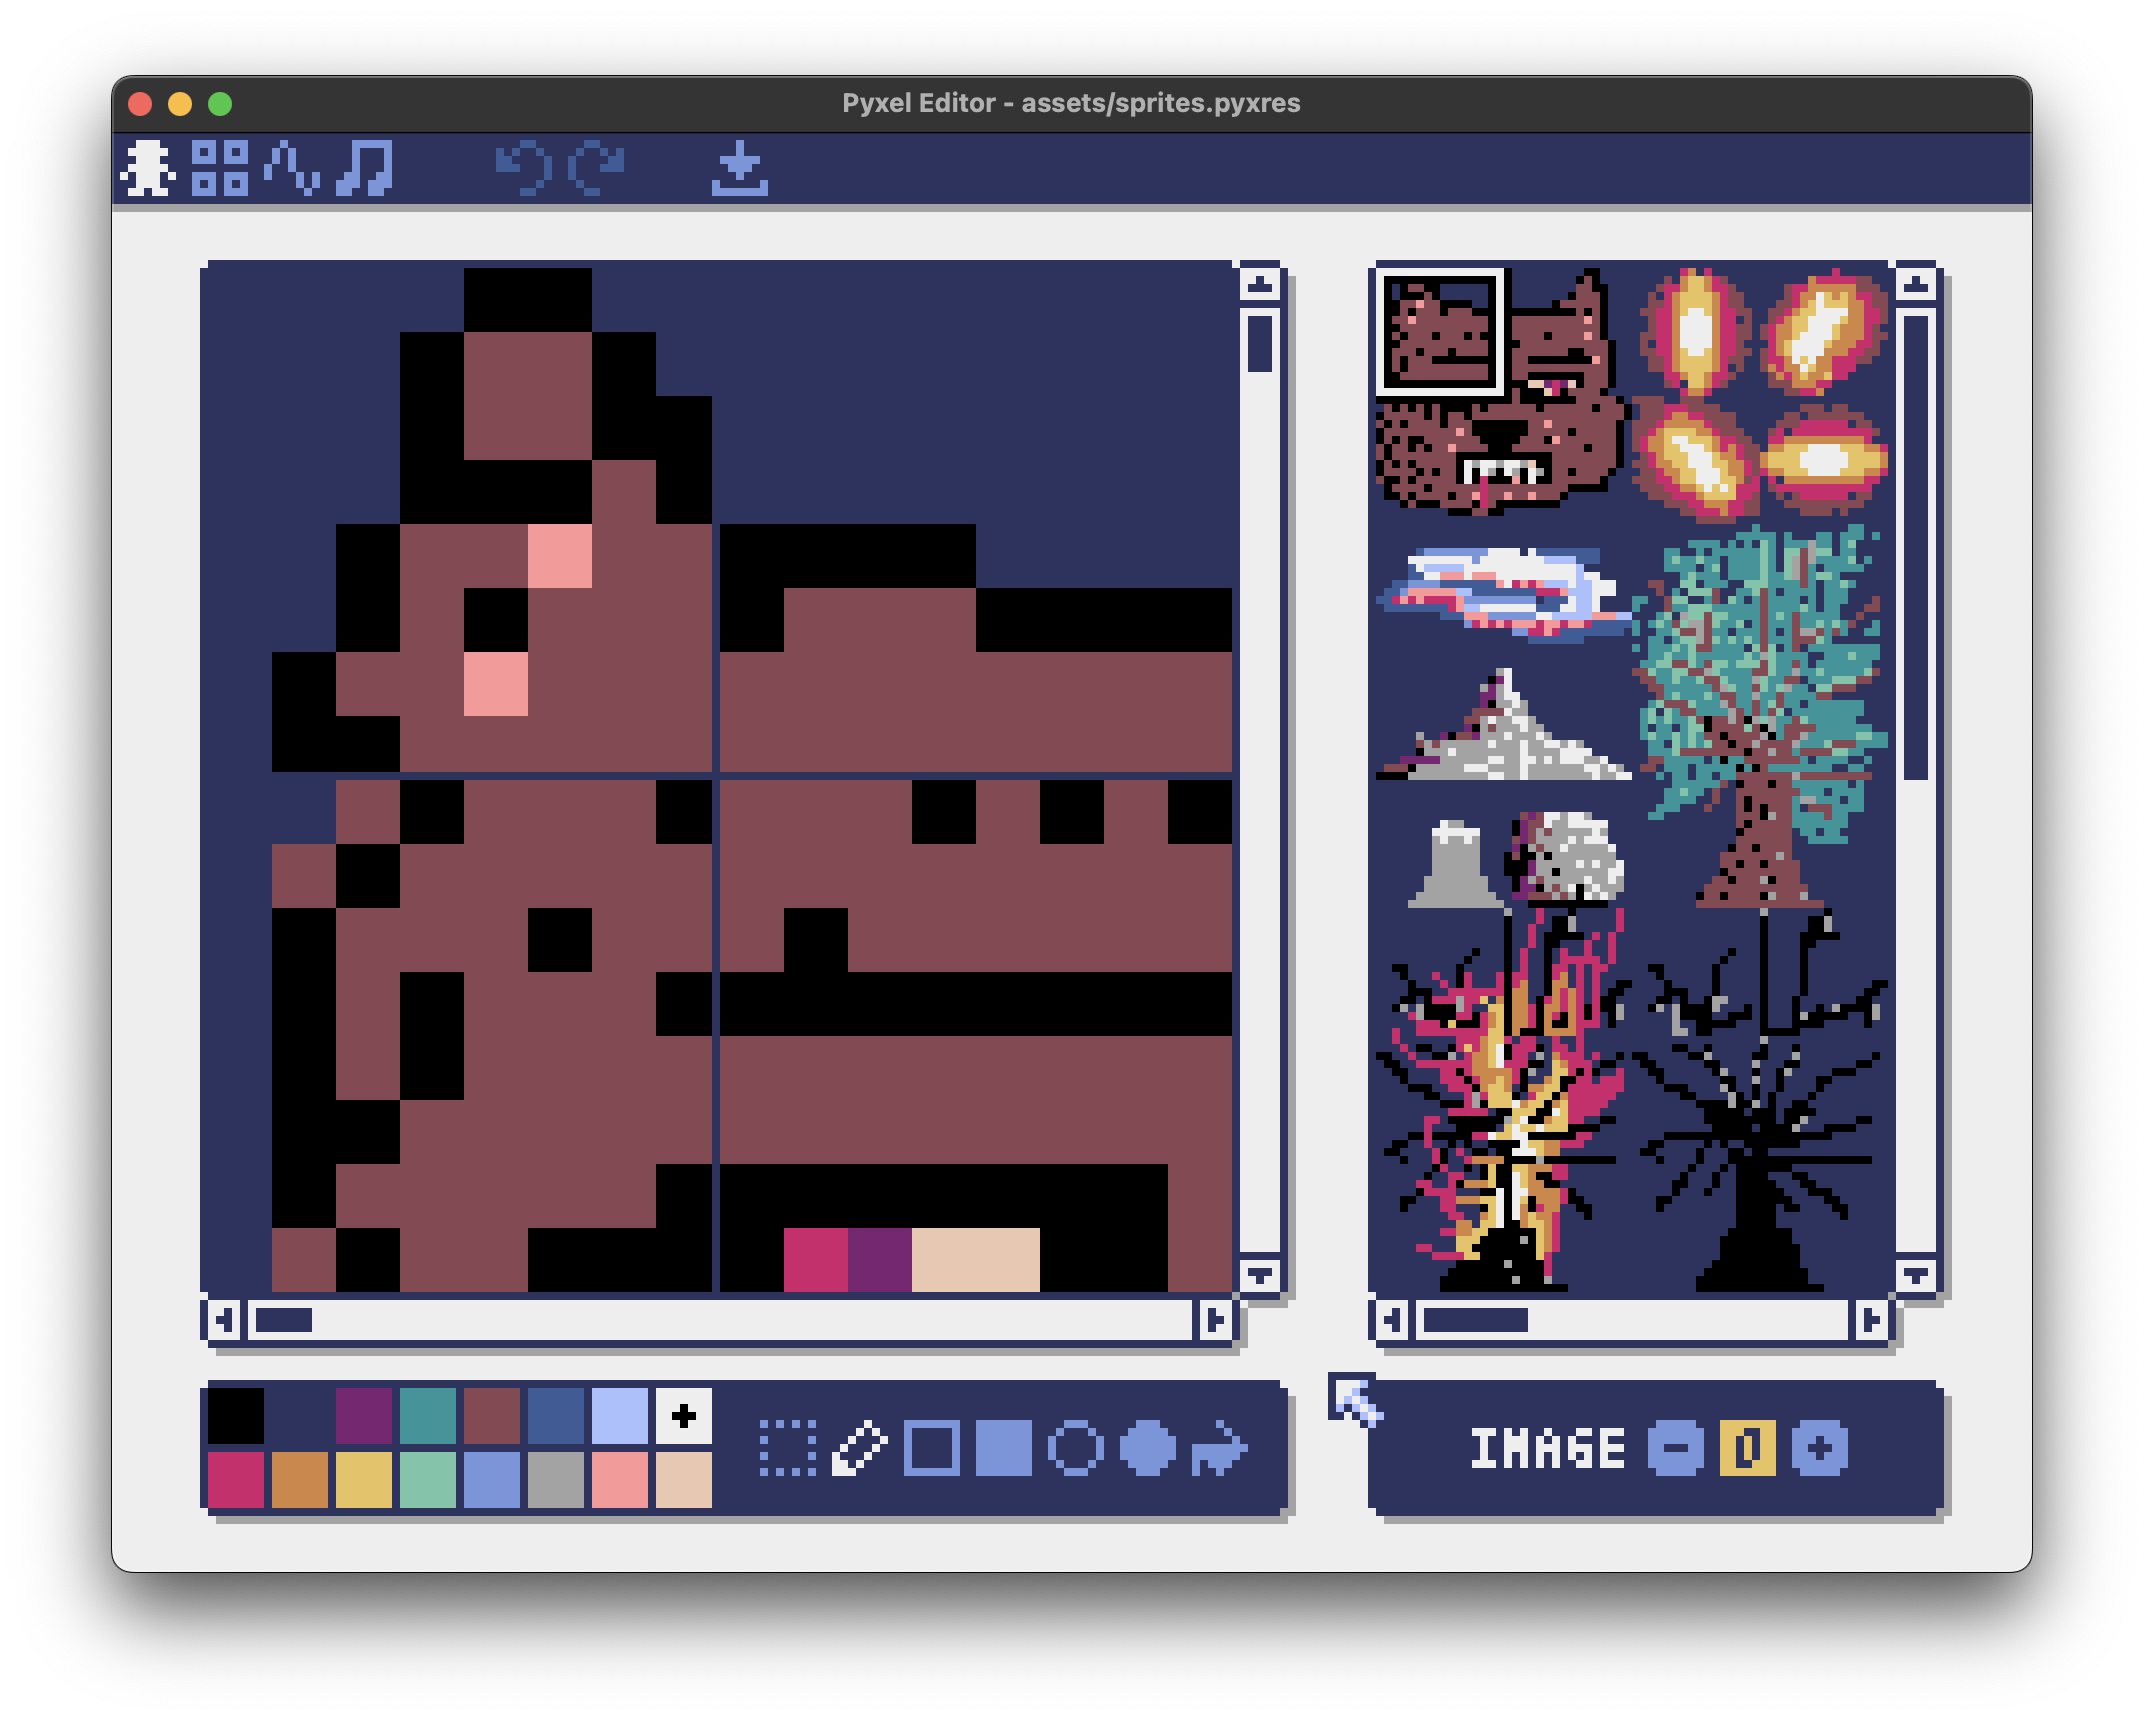Click the Save download icon

pyautogui.click(x=740, y=167)
